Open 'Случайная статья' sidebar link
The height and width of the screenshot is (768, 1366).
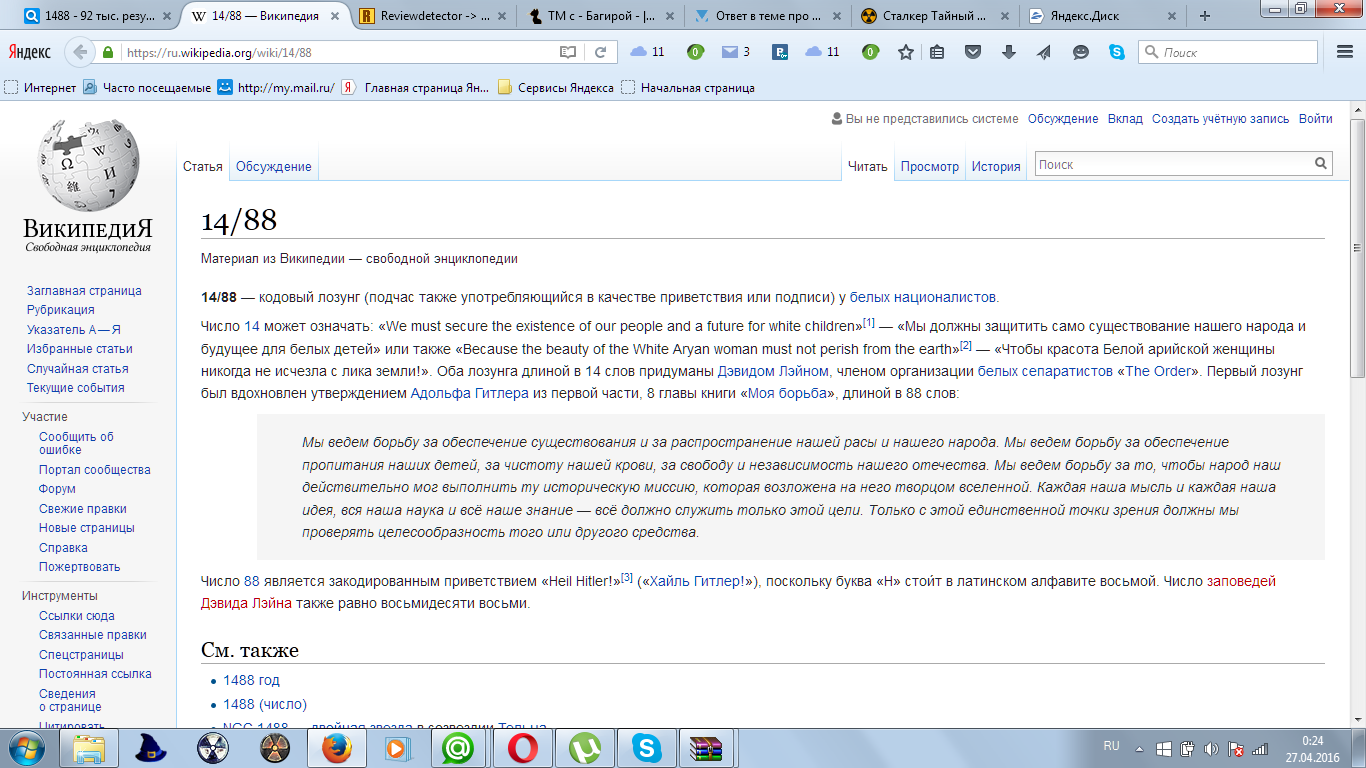[x=78, y=369]
